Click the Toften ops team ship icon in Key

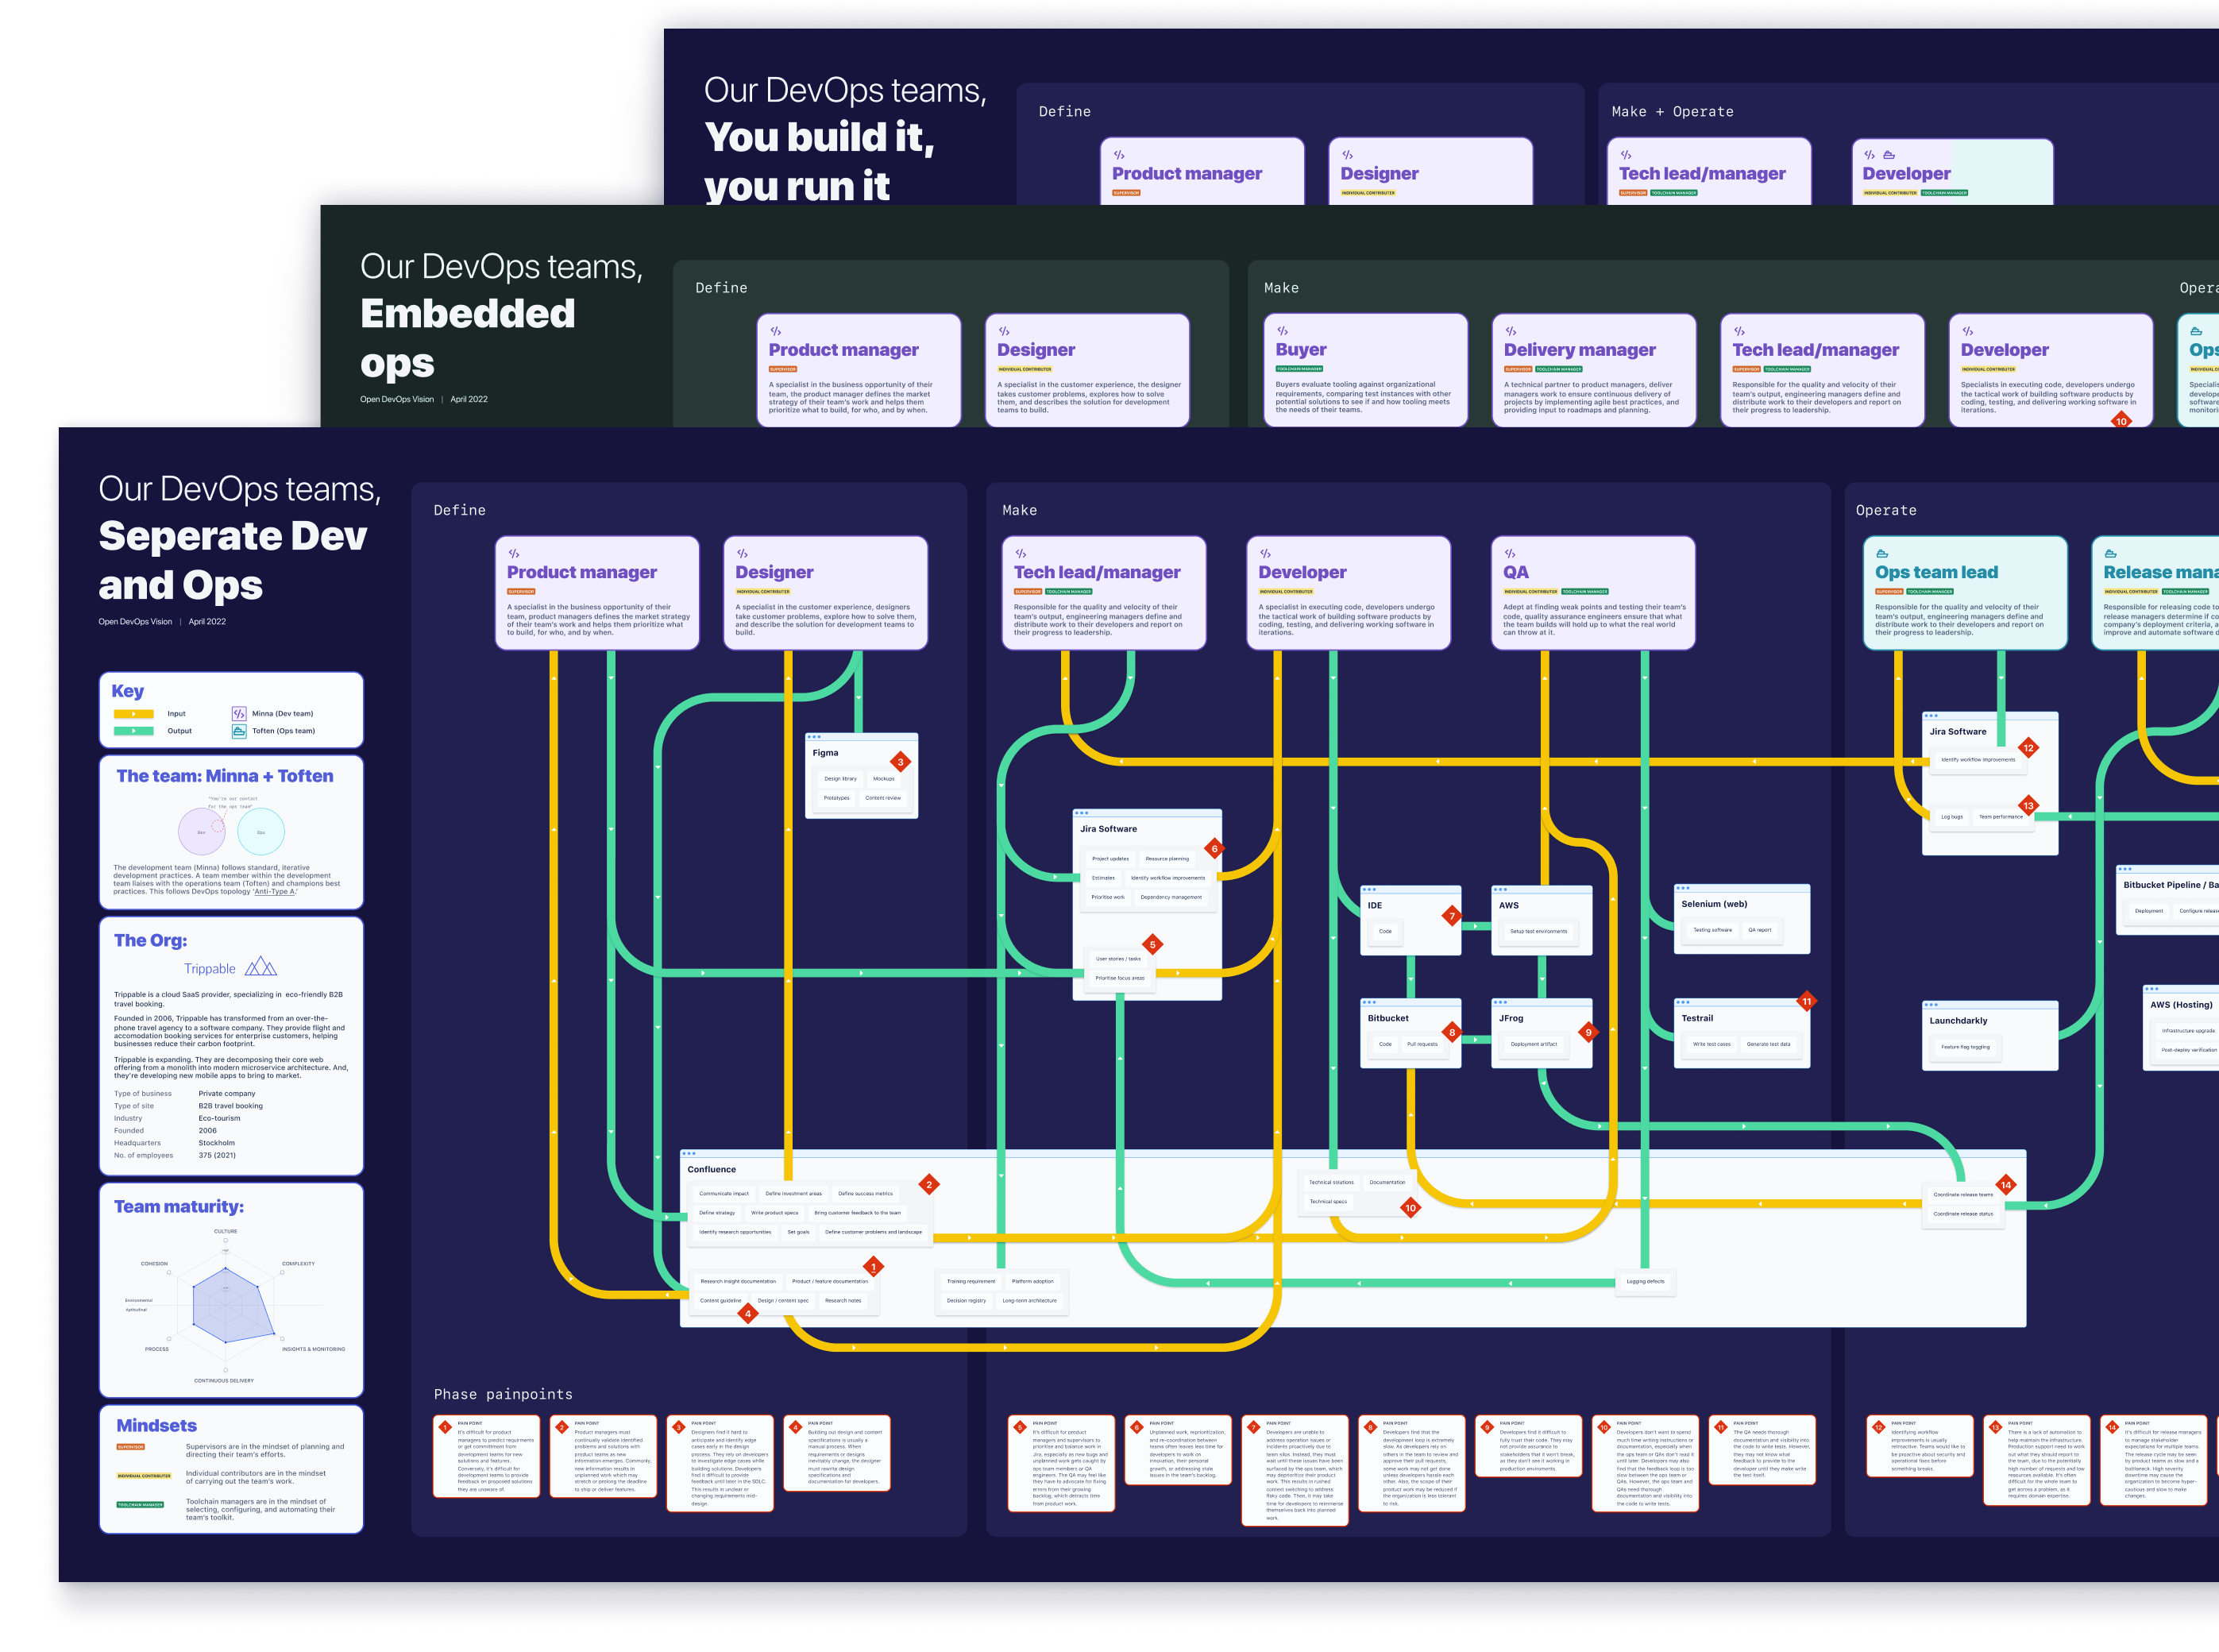pos(238,731)
